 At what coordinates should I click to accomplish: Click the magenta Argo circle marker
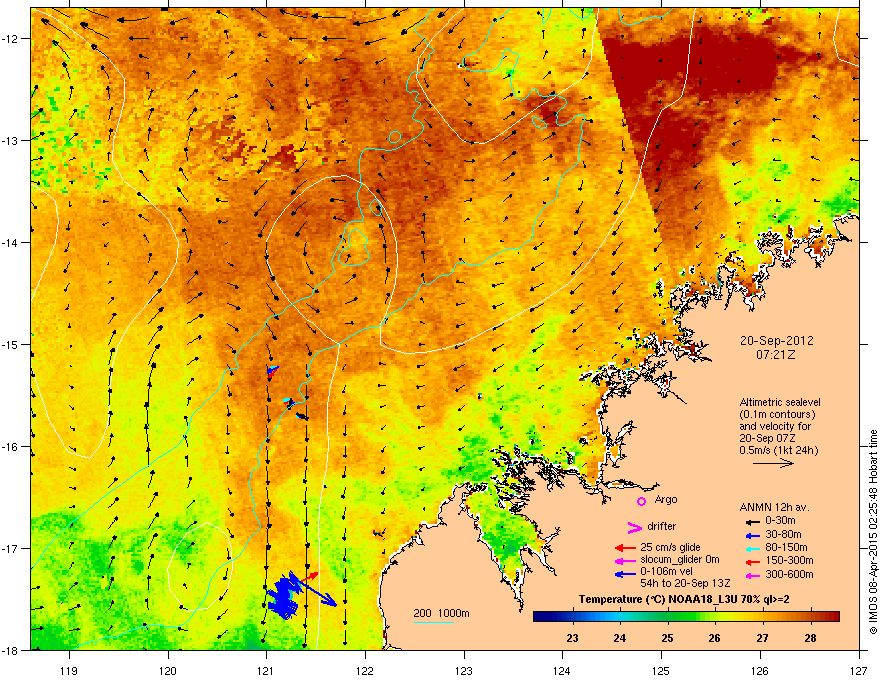click(x=641, y=501)
